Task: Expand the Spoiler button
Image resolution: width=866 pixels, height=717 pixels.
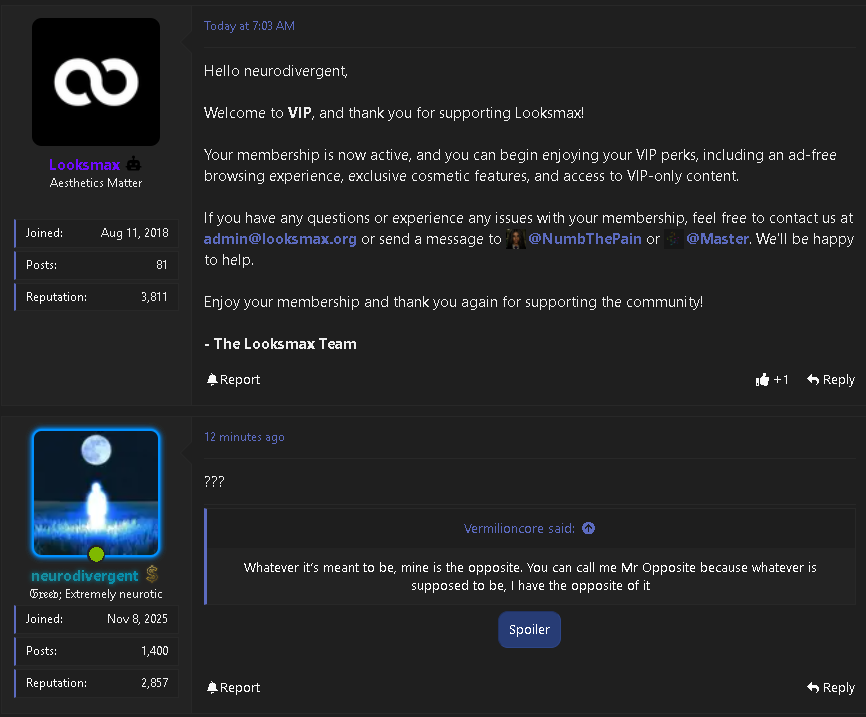Action: (x=529, y=629)
